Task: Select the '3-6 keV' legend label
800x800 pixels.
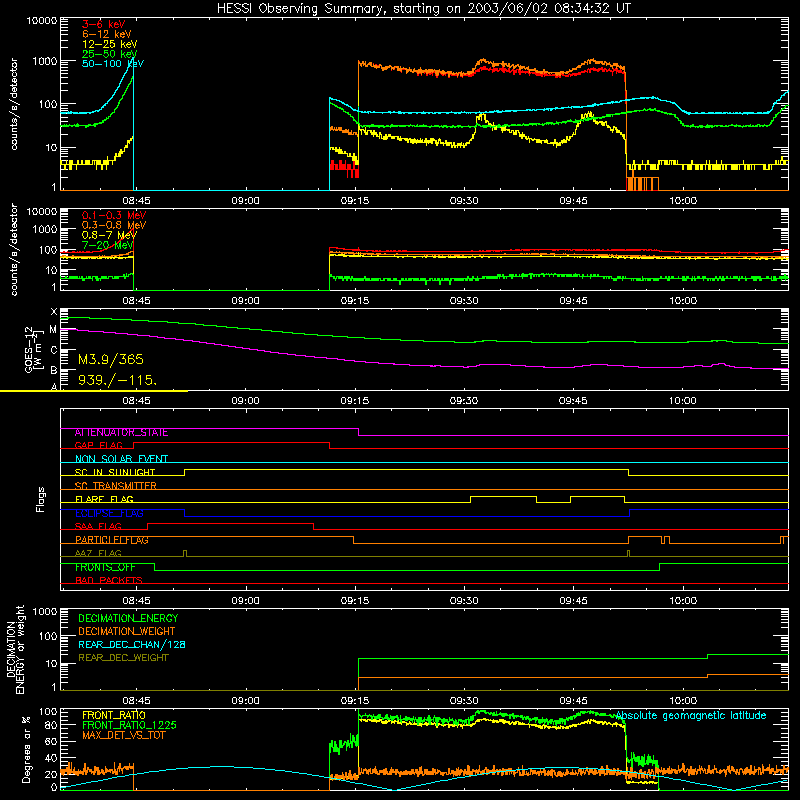Action: 103,24
